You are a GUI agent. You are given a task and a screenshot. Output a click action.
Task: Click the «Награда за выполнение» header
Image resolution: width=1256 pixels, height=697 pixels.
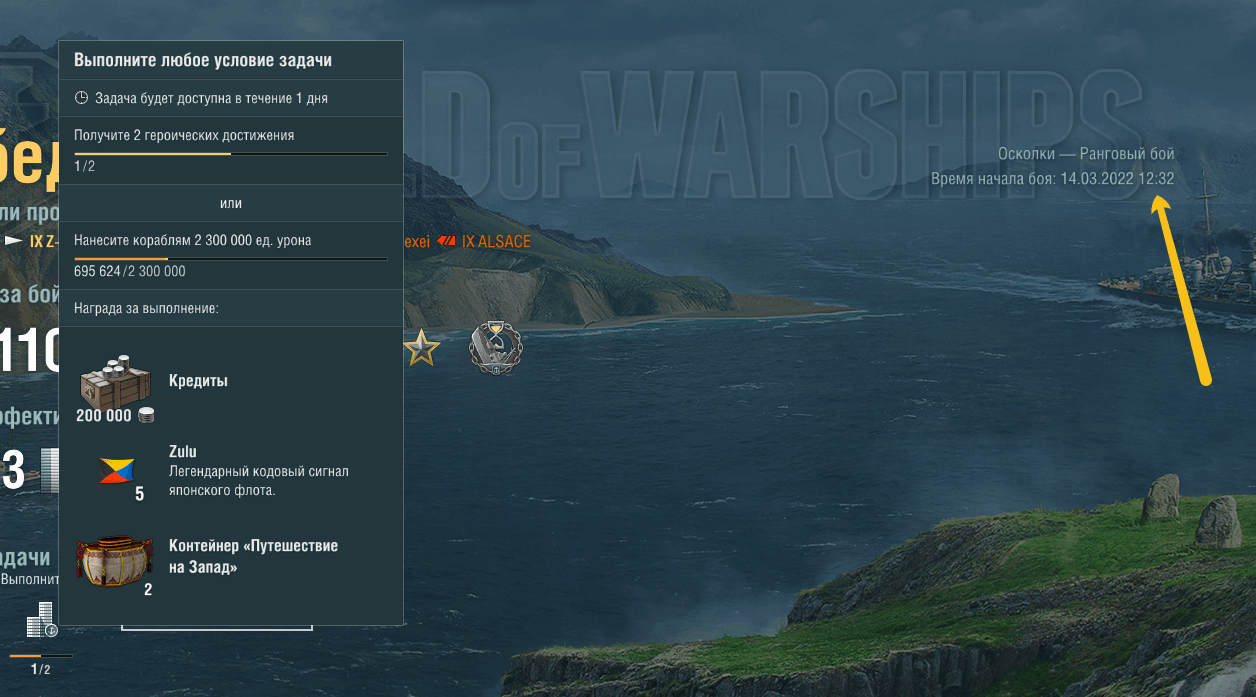[x=146, y=308]
